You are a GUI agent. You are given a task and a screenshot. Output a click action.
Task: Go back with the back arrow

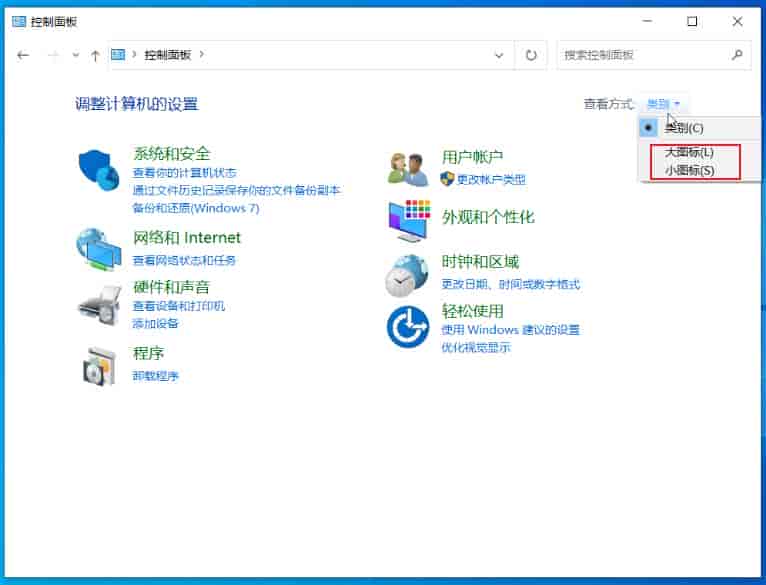[x=23, y=55]
